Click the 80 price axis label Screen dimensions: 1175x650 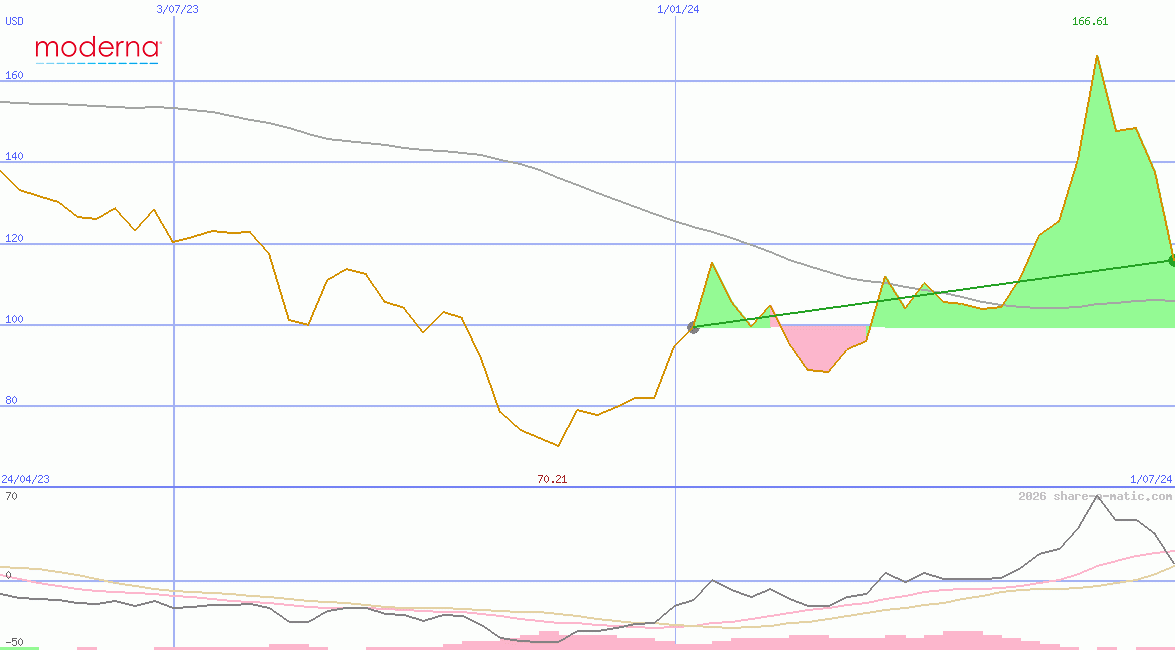[x=11, y=400]
